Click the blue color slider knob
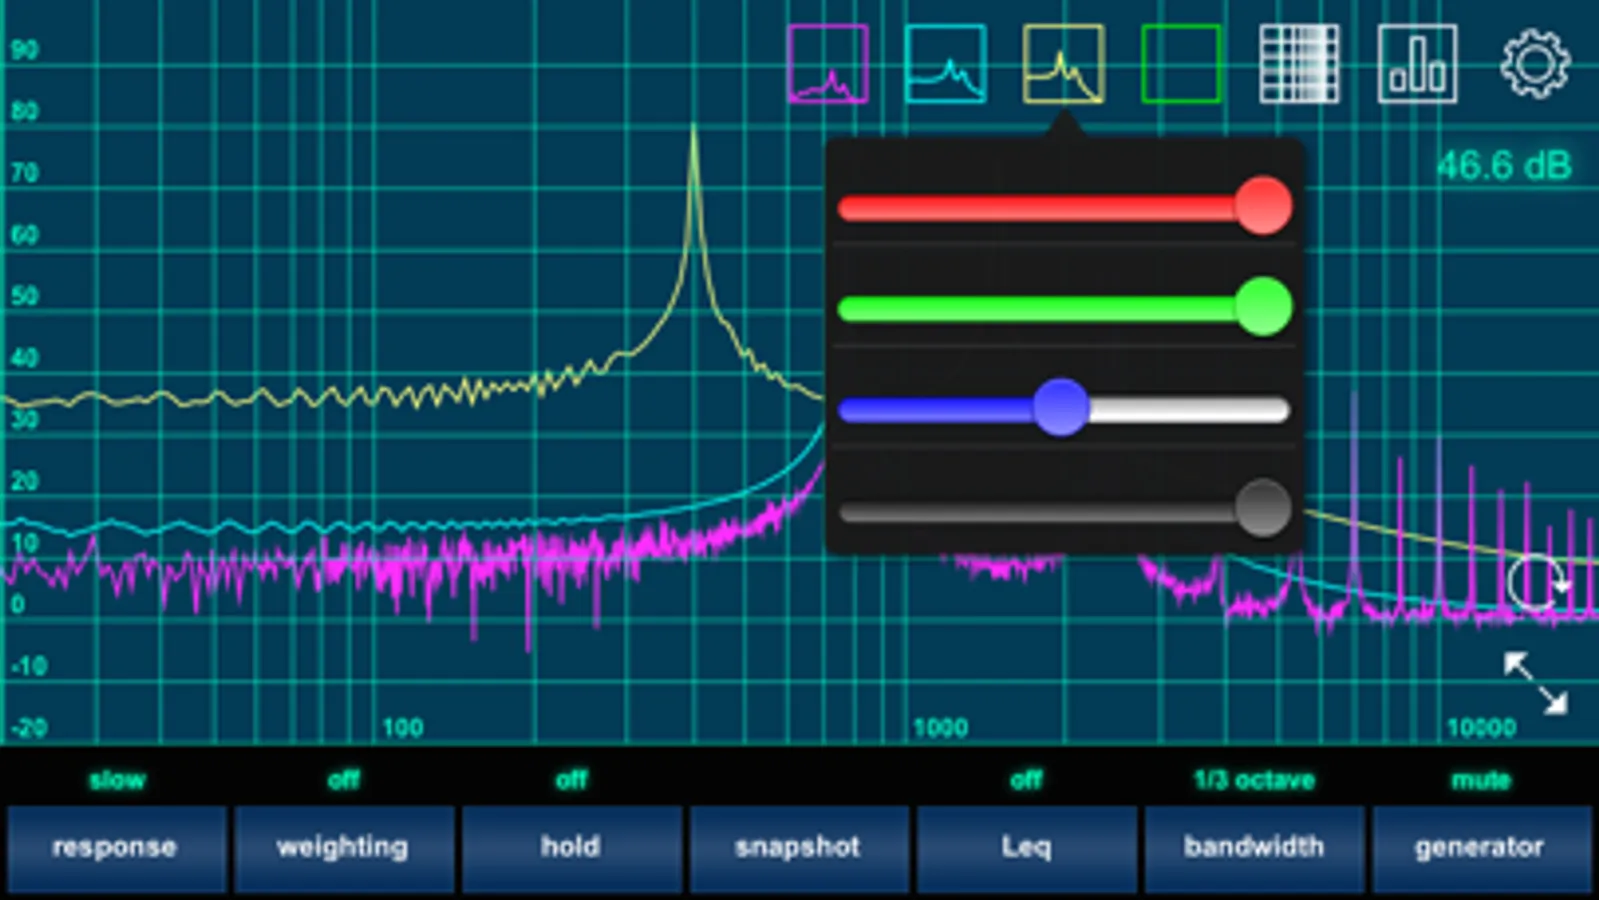Screen dimensions: 1599x900 coord(1061,407)
